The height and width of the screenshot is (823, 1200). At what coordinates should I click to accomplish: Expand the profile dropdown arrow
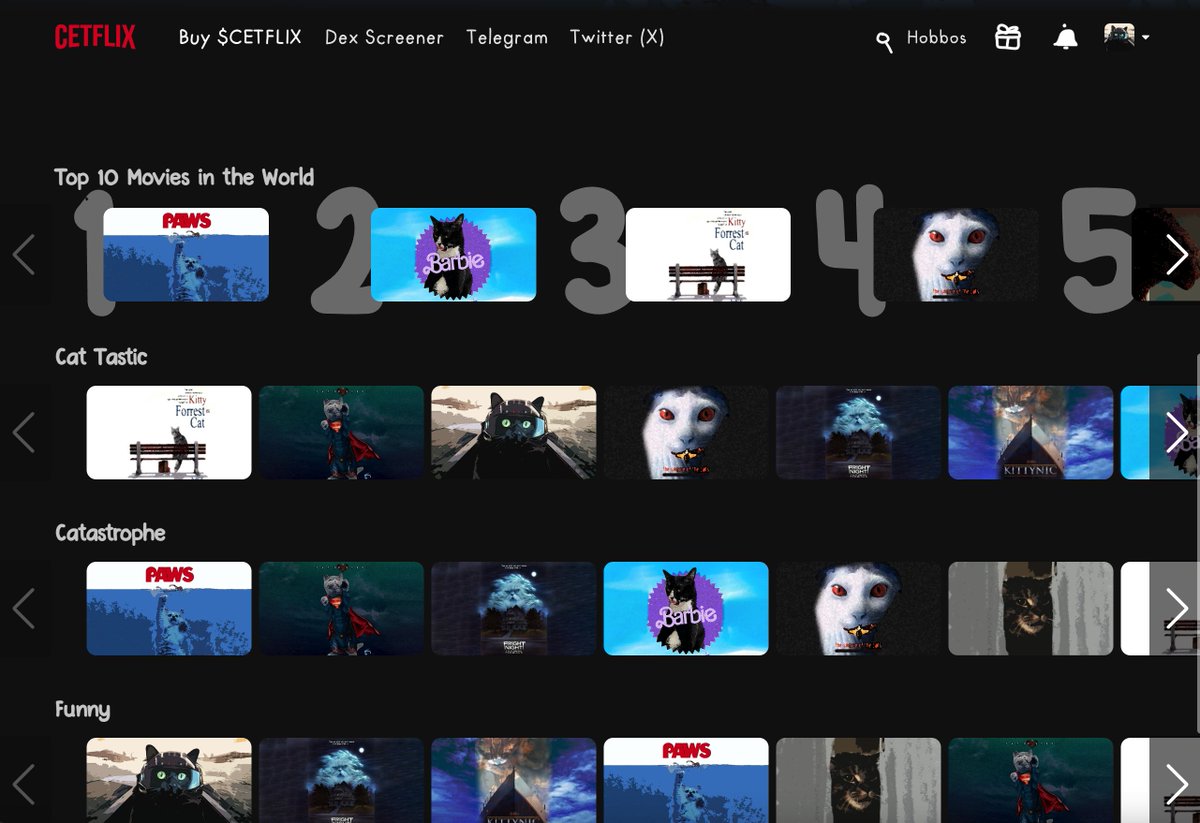point(1145,38)
